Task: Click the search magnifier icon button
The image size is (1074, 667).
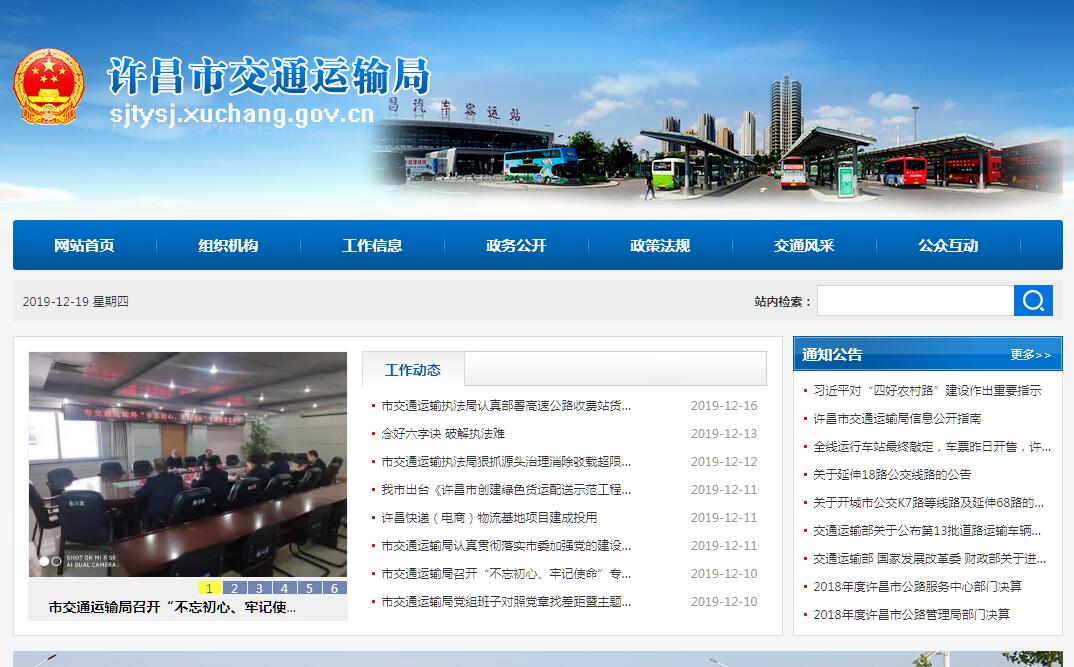Action: [1033, 301]
